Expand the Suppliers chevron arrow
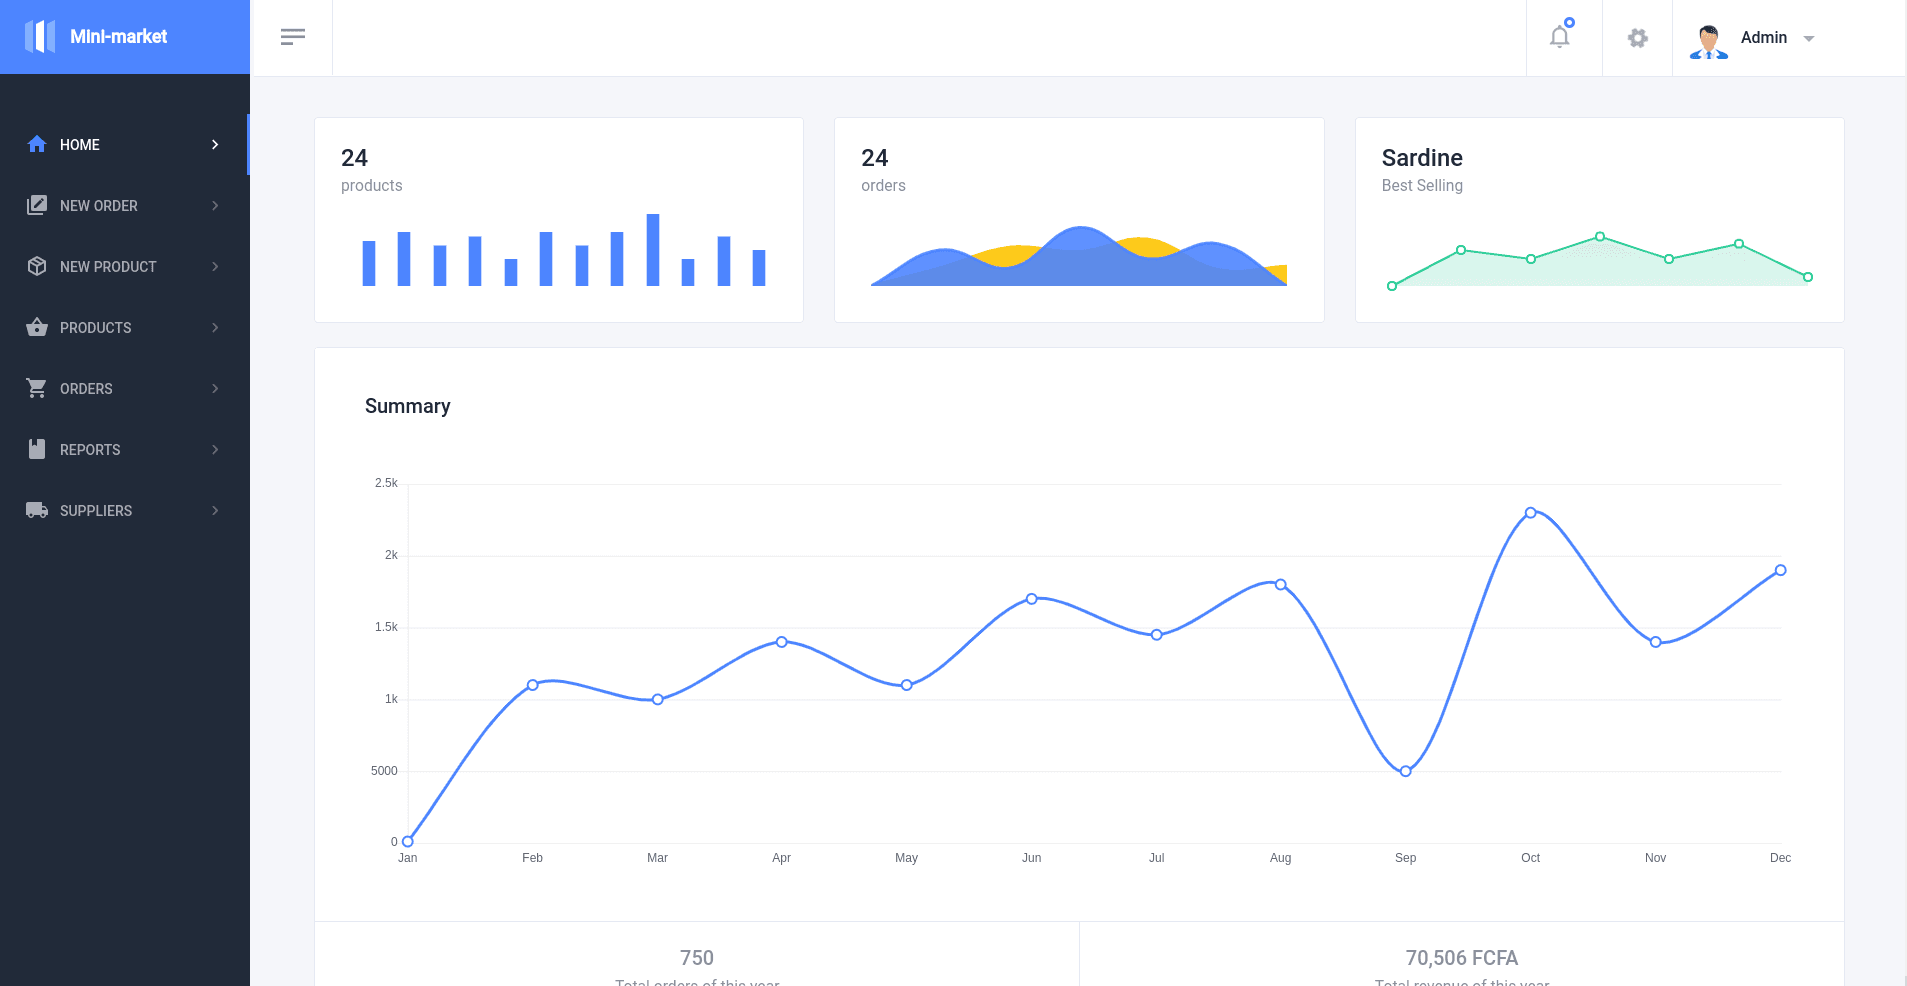Screen dimensions: 1907x986 215,511
